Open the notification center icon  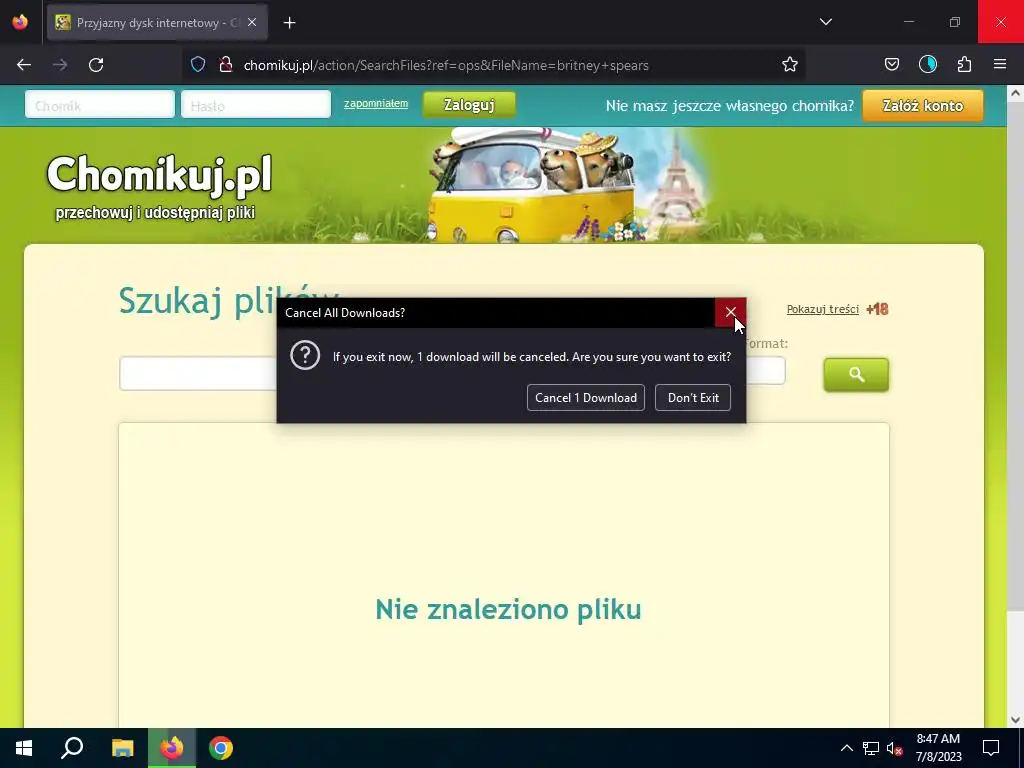click(x=991, y=748)
